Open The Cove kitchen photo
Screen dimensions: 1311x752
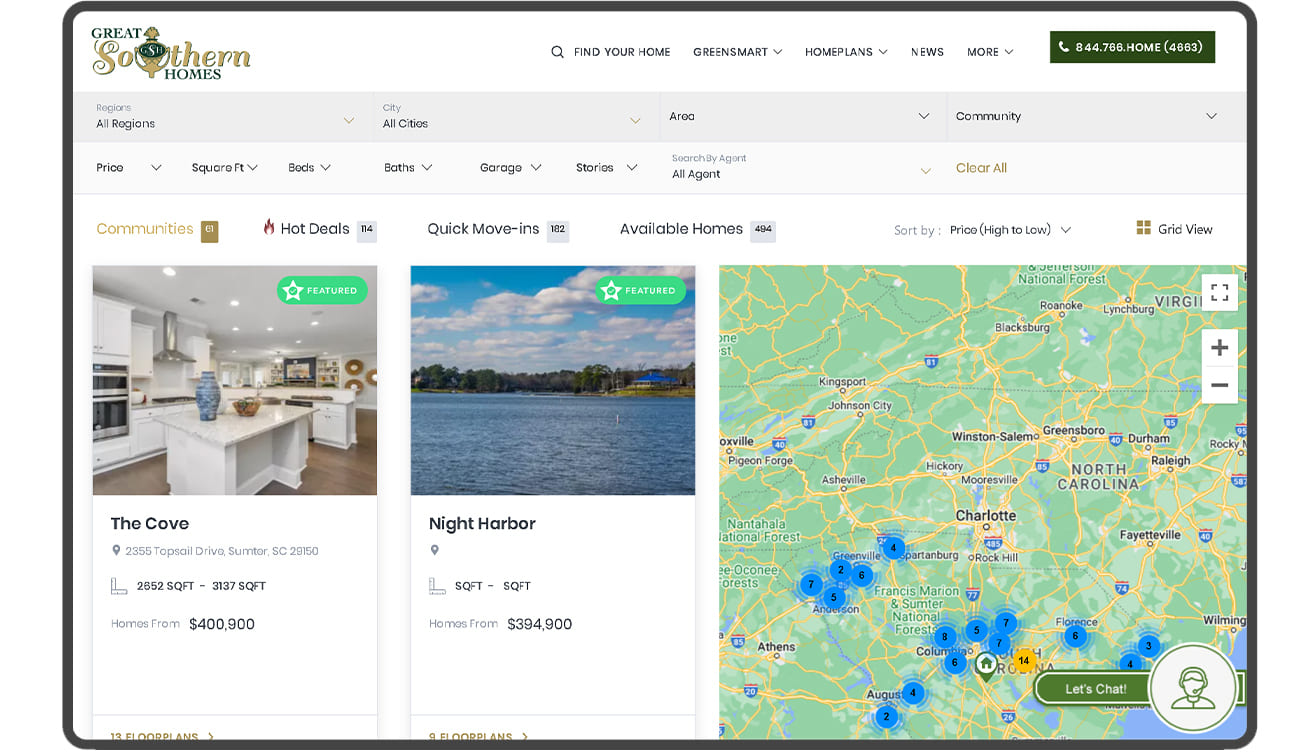click(x=235, y=380)
